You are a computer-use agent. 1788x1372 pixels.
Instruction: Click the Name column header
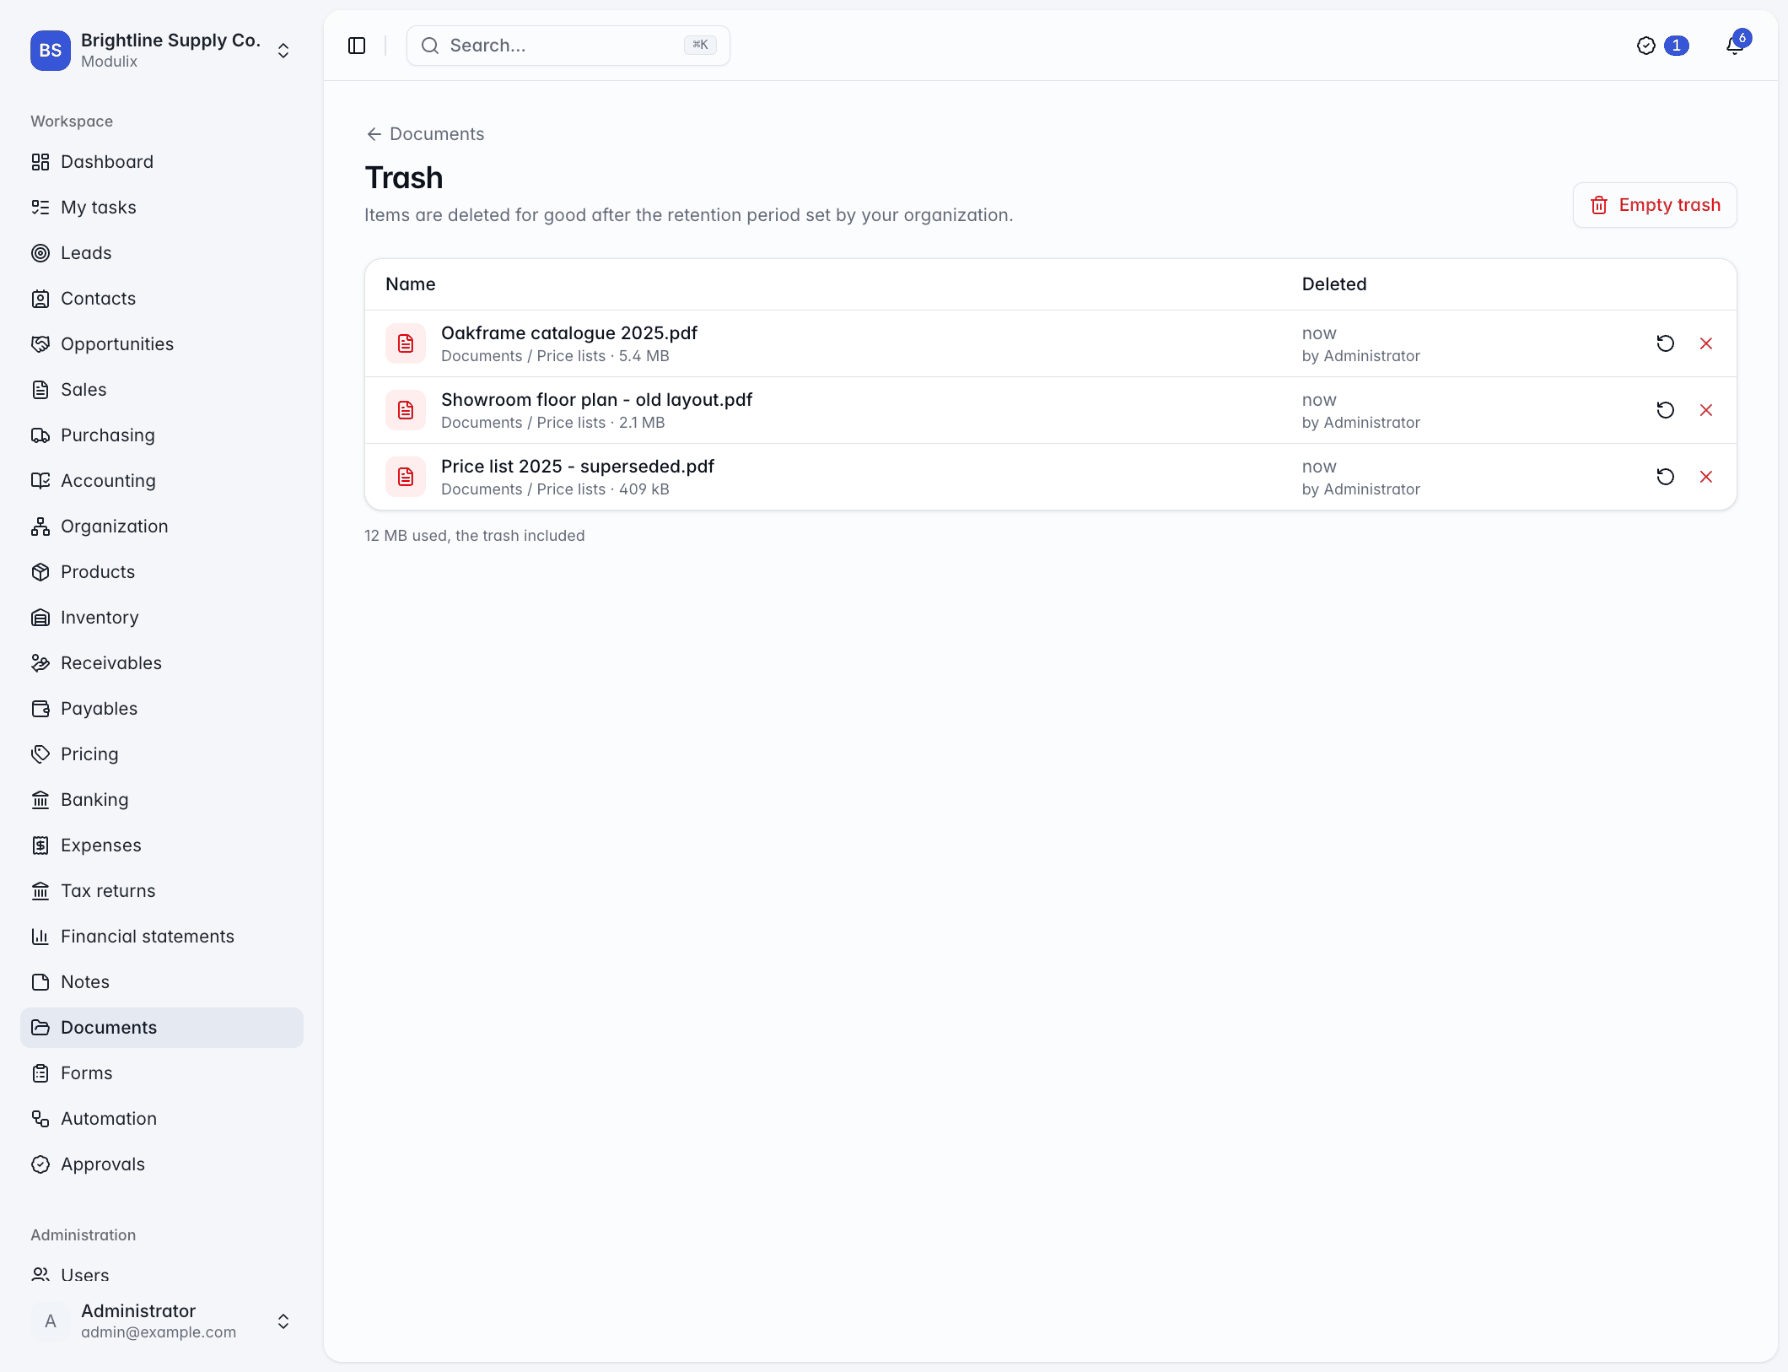point(410,284)
